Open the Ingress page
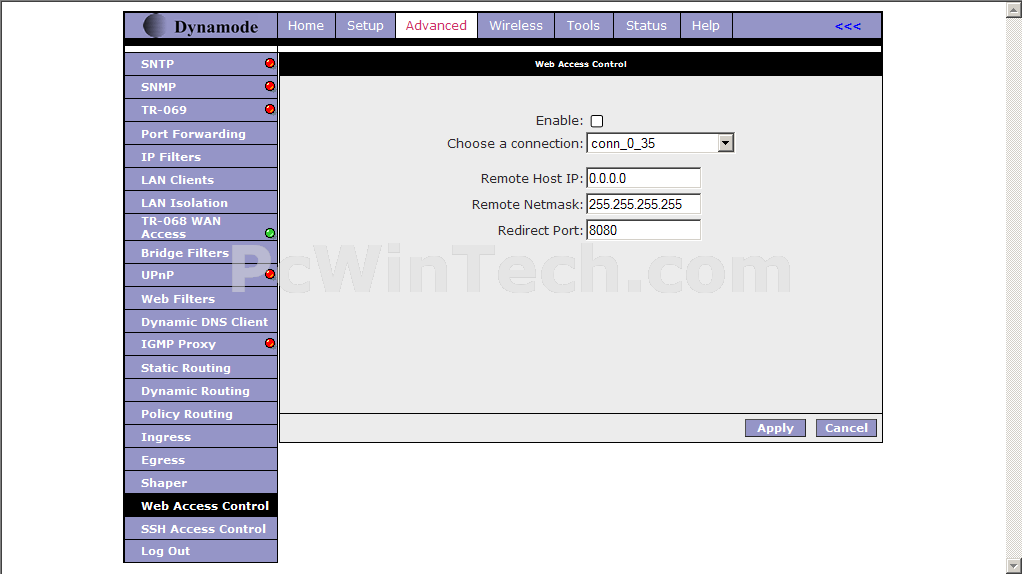Image resolution: width=1022 pixels, height=574 pixels. [x=201, y=437]
